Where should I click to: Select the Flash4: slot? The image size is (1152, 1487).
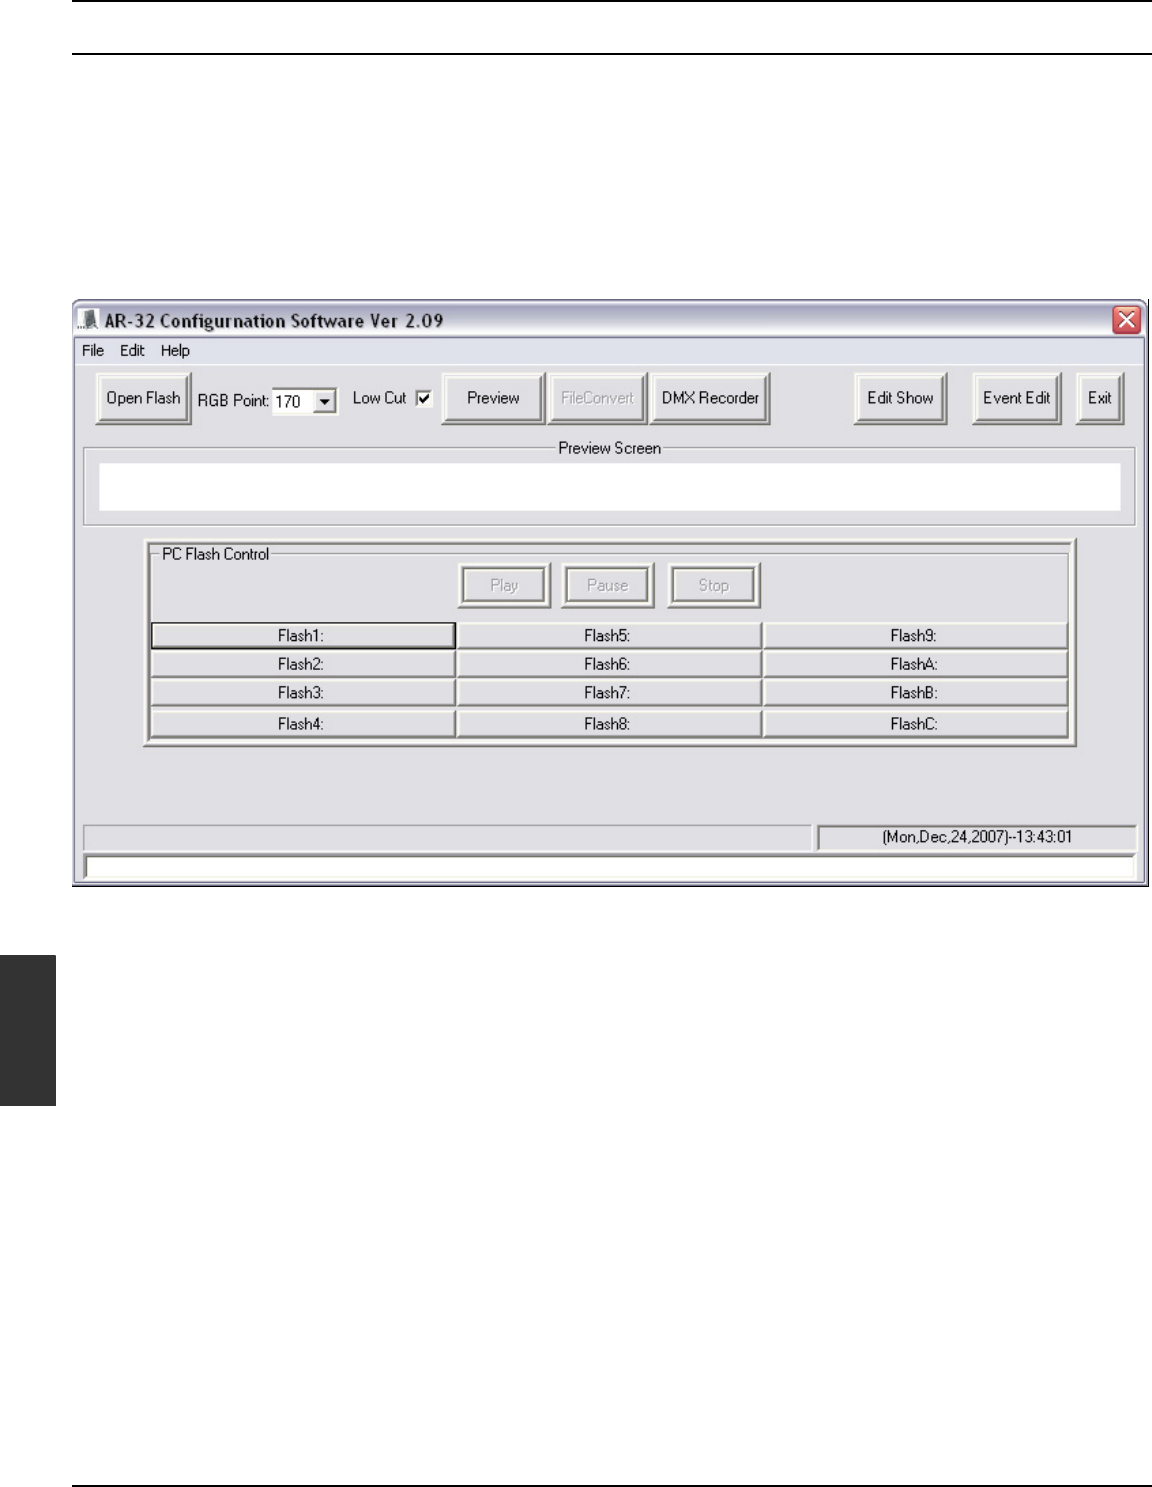pyautogui.click(x=302, y=724)
